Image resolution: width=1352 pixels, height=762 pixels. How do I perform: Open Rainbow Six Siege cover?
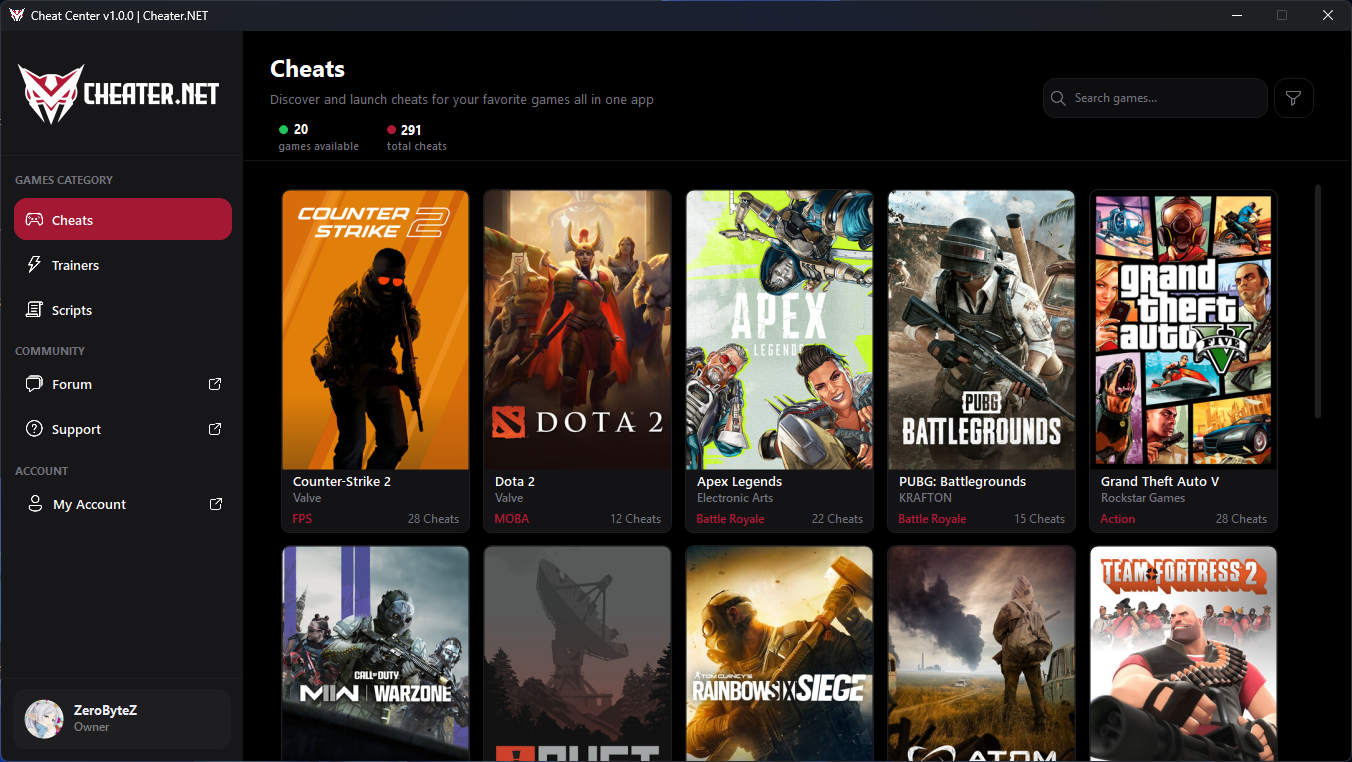(x=779, y=654)
